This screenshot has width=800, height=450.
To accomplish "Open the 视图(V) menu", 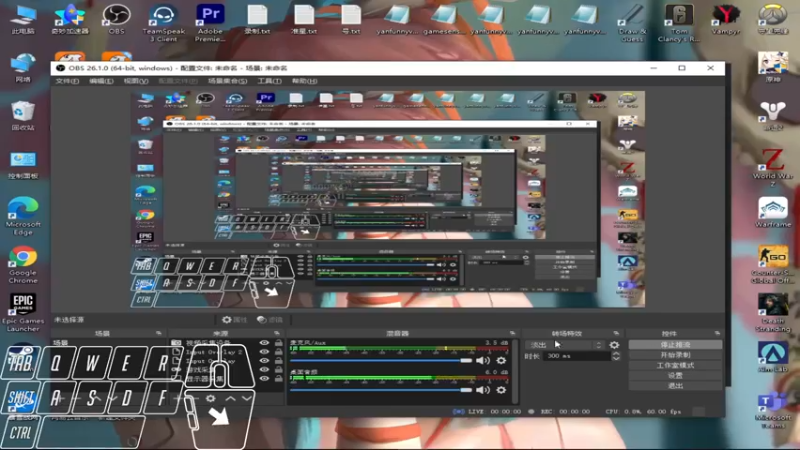I will pos(136,81).
